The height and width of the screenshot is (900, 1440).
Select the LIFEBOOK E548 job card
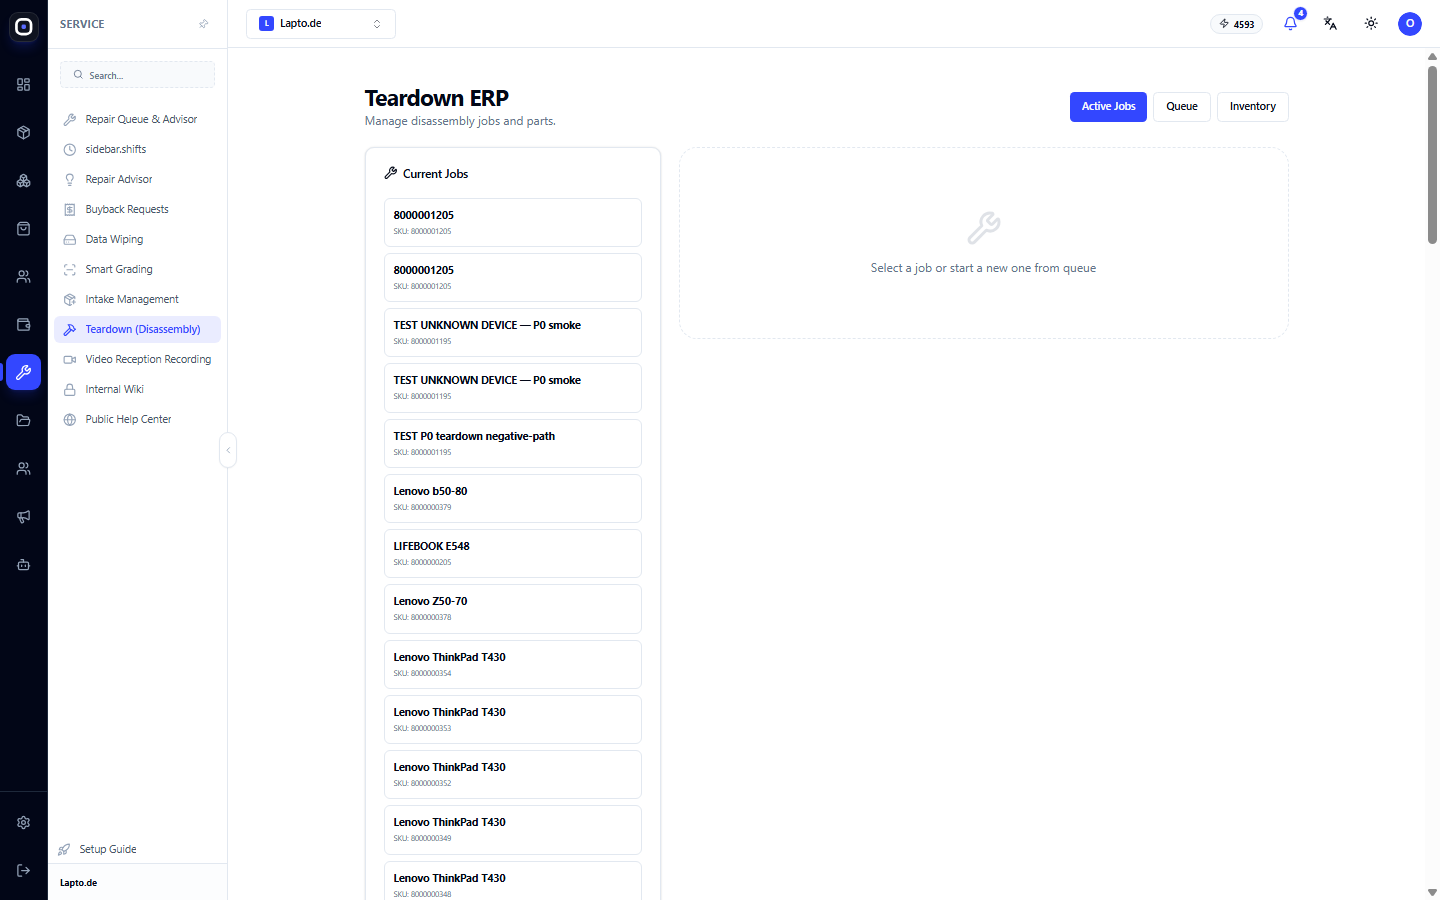coord(513,554)
